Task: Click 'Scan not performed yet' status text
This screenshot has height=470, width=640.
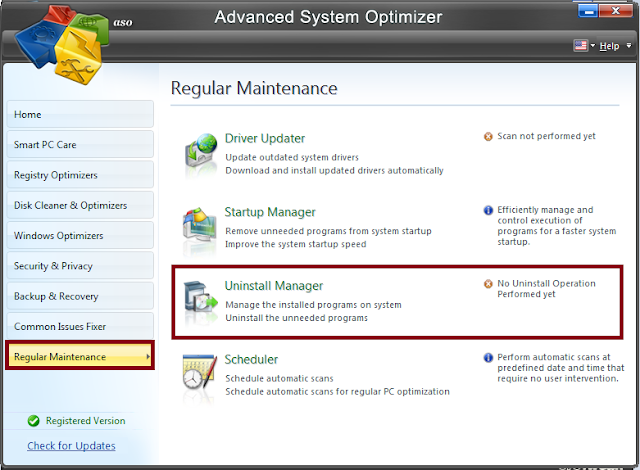Action: click(x=546, y=136)
